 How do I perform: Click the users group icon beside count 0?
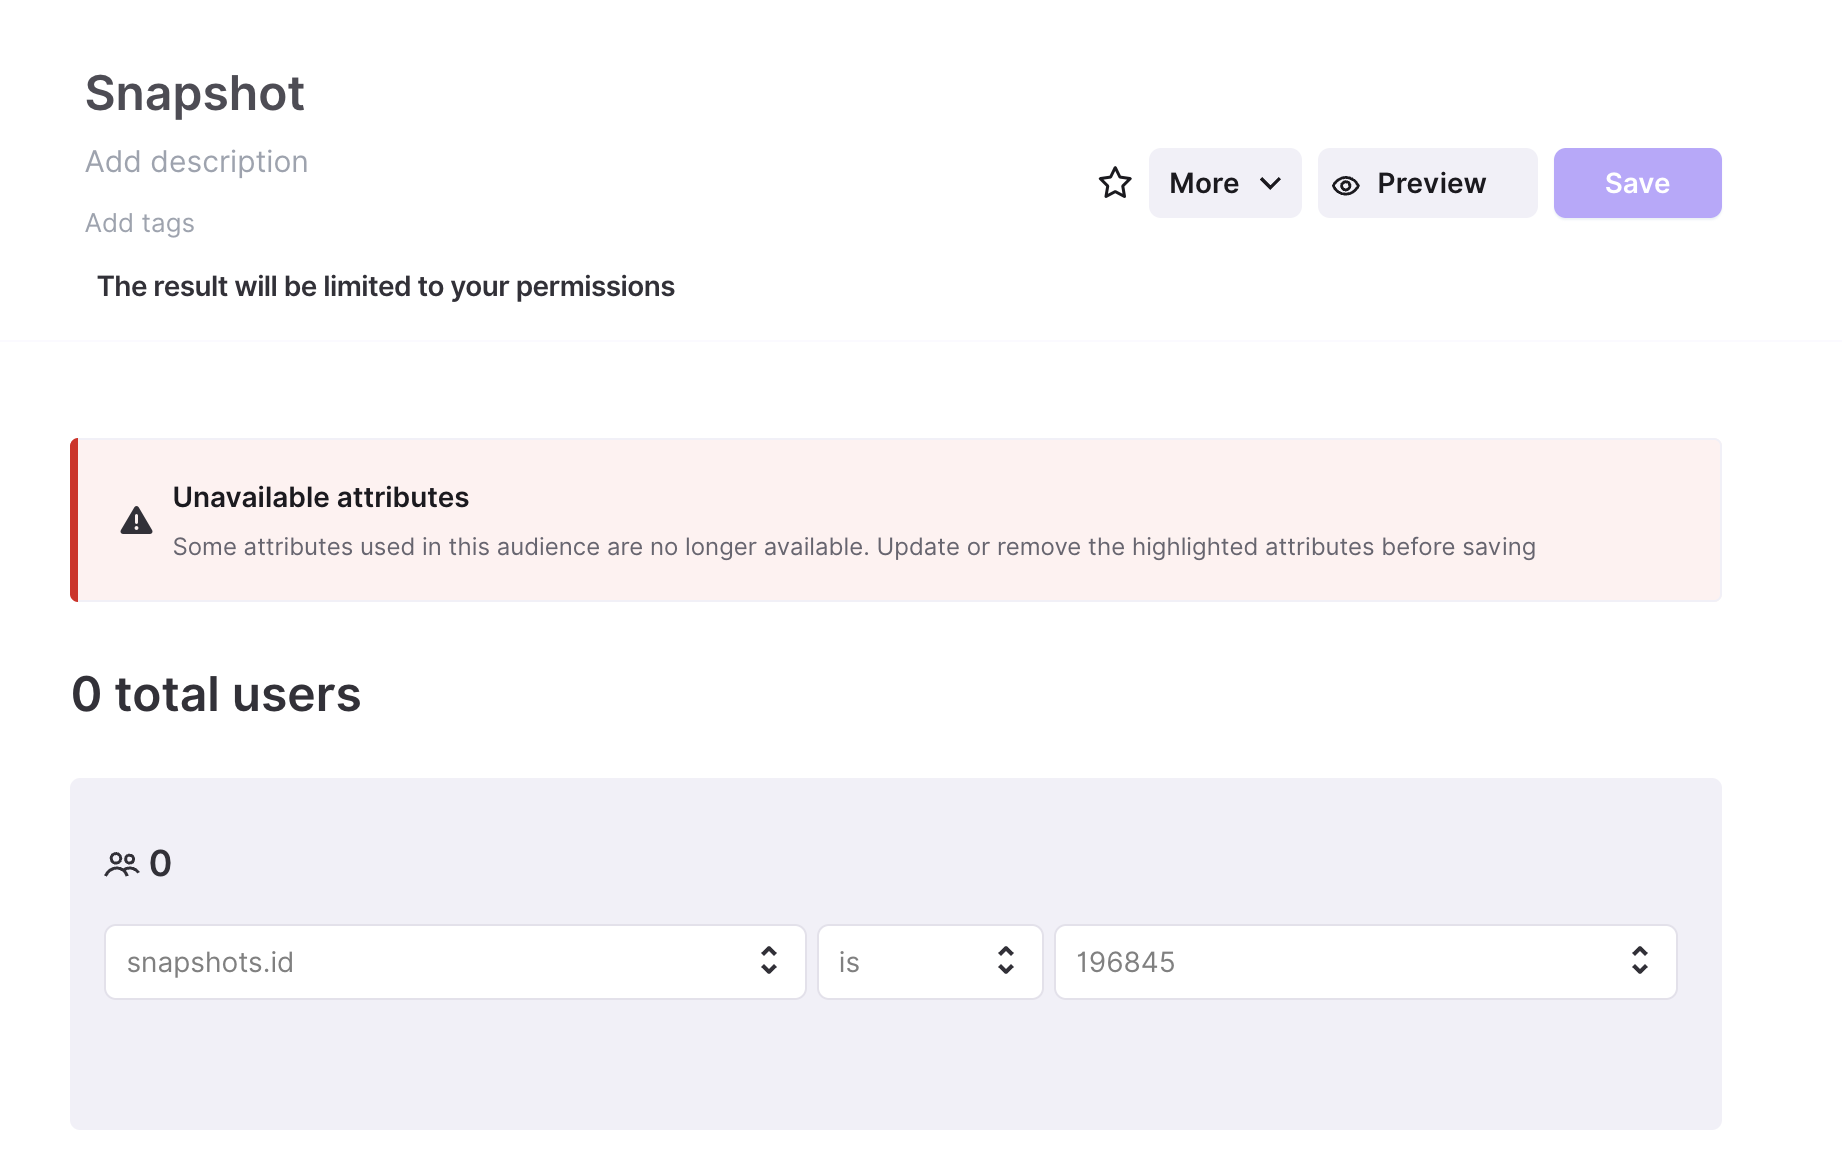pos(122,864)
